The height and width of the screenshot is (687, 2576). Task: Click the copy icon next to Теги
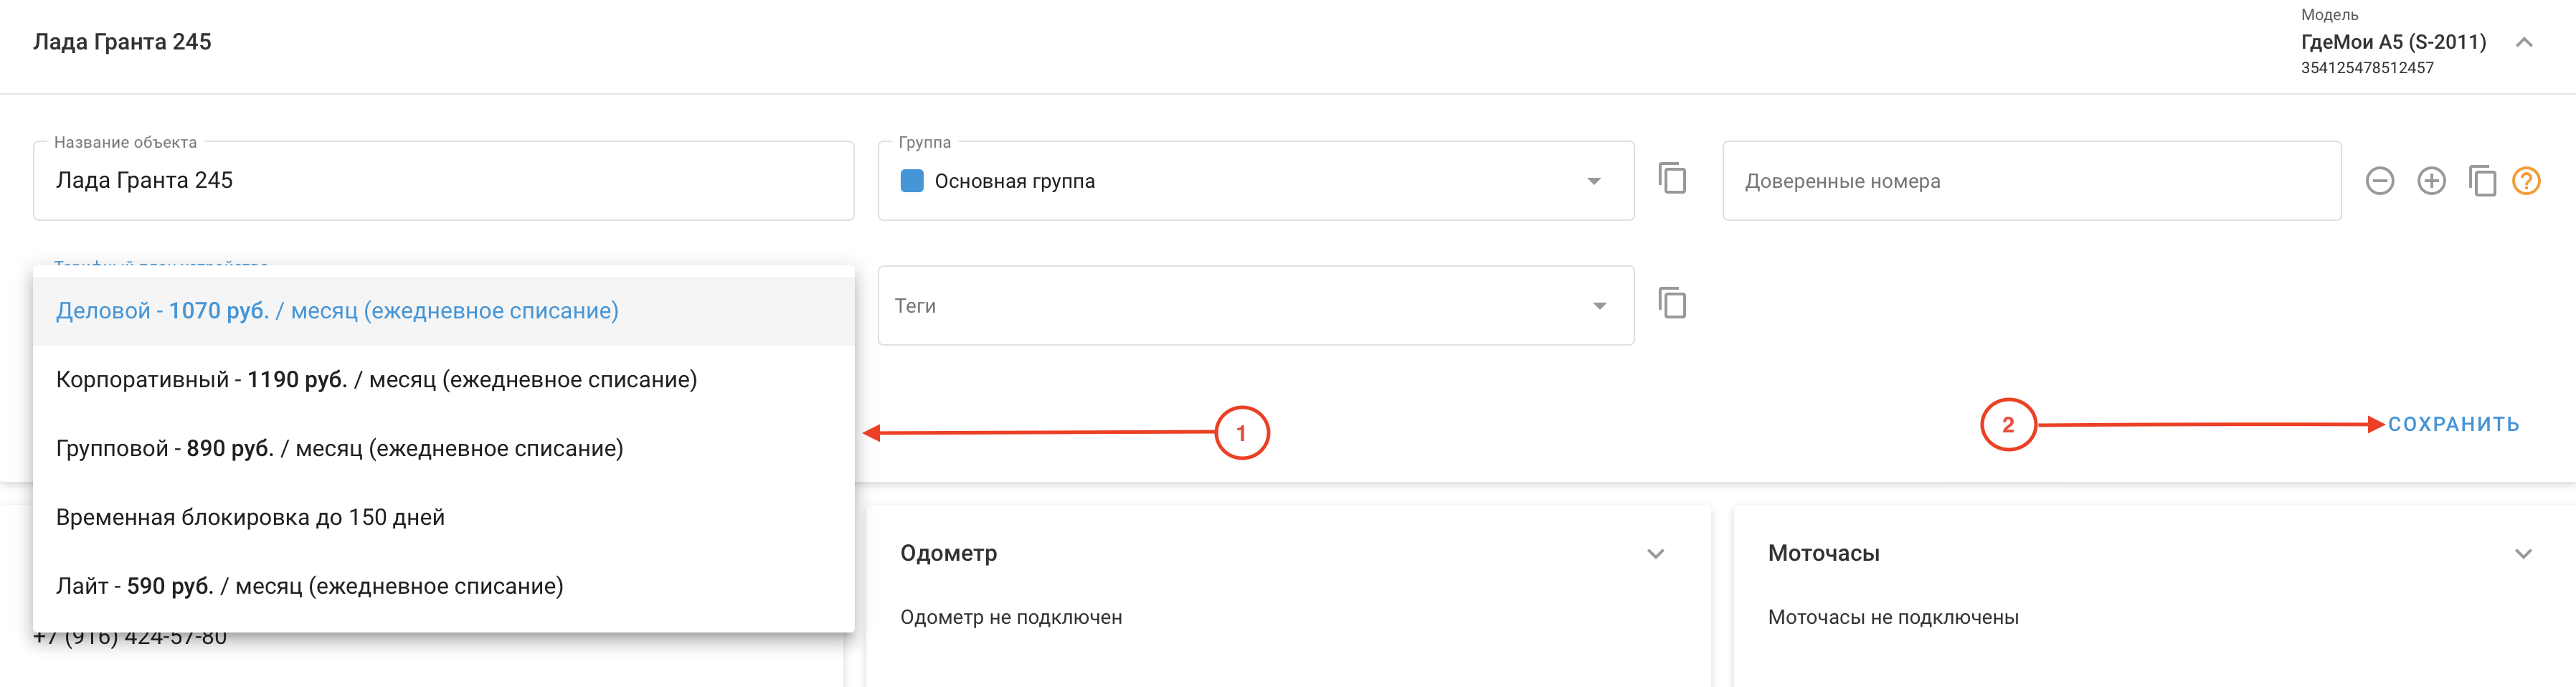1672,303
